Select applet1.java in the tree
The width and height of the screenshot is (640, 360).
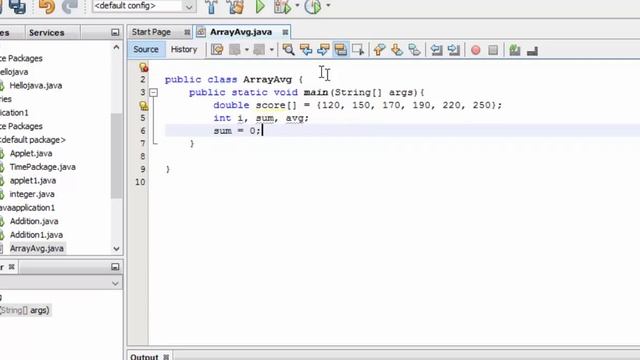pos(33,180)
